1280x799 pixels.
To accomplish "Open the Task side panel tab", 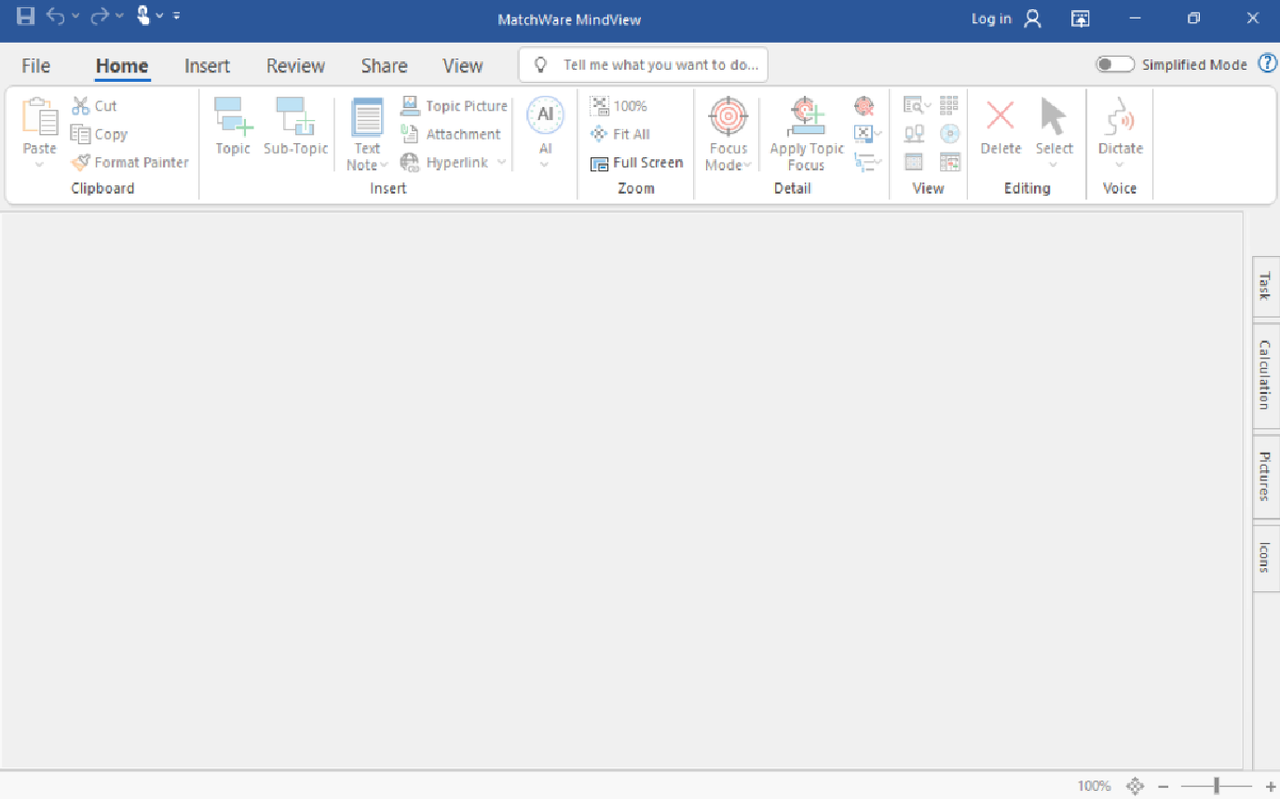I will coord(1266,287).
